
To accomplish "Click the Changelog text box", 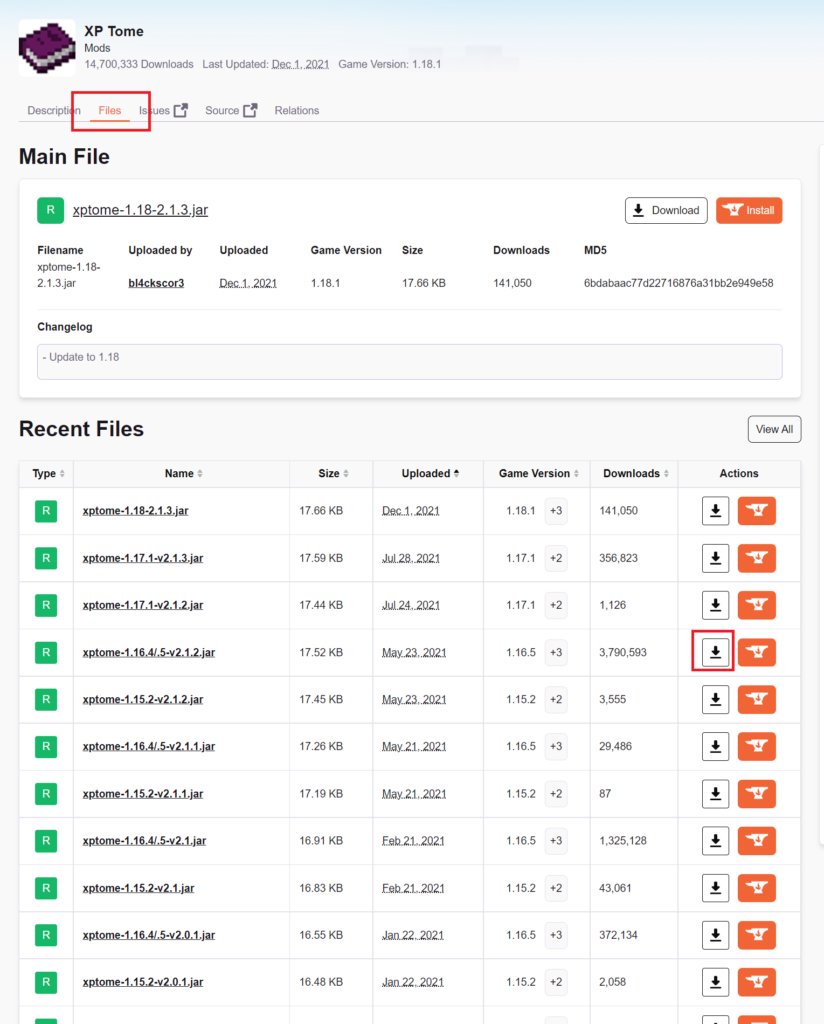I will tap(409, 362).
